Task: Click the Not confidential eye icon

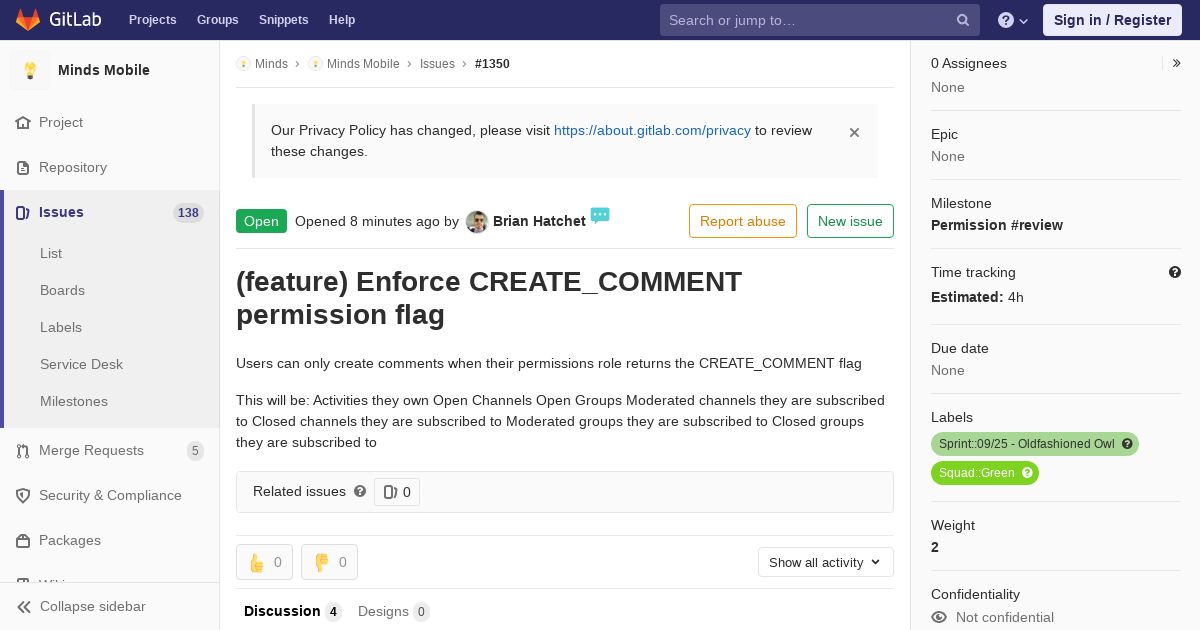Action: [939, 617]
